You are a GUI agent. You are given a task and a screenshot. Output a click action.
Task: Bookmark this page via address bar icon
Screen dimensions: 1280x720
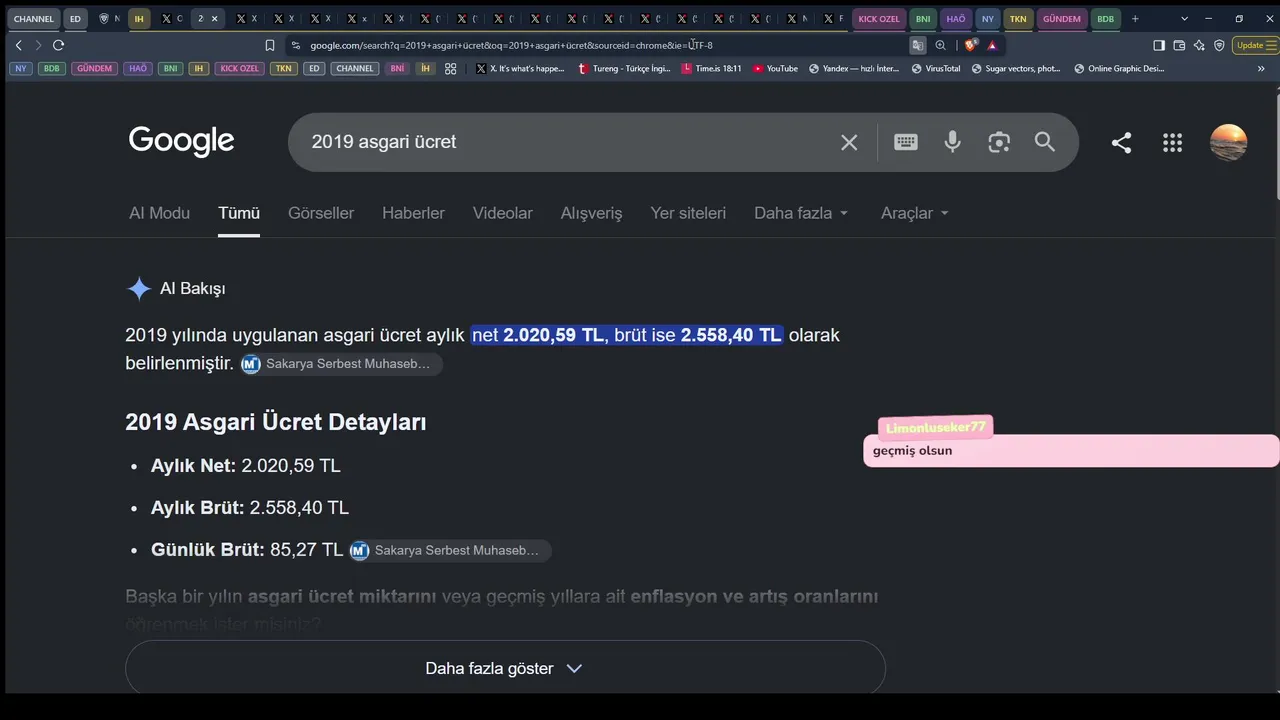(x=270, y=45)
